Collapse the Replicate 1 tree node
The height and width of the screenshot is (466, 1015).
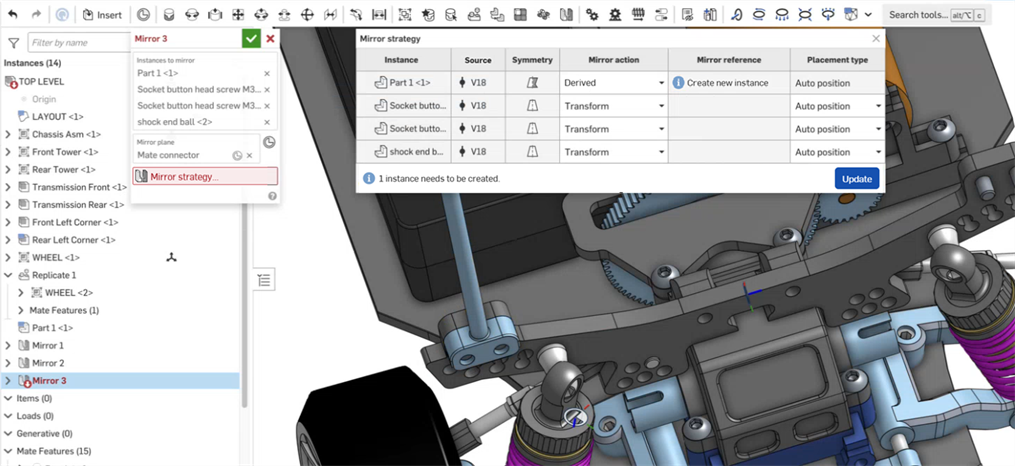pos(9,275)
